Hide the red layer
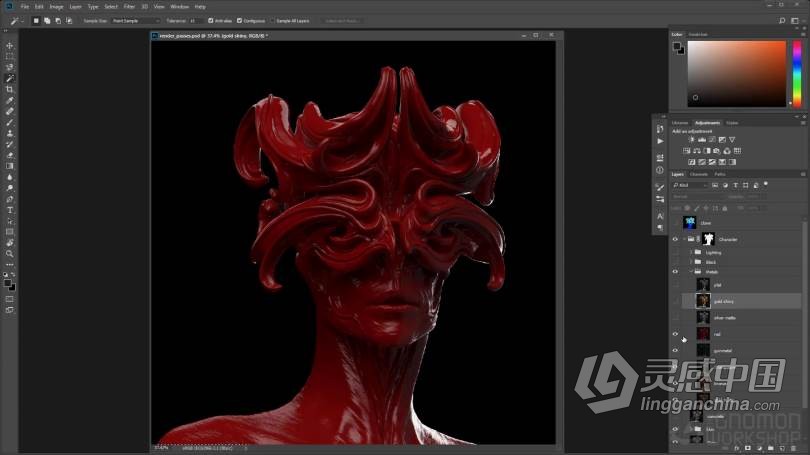Viewport: 810px width, 455px height. [675, 334]
